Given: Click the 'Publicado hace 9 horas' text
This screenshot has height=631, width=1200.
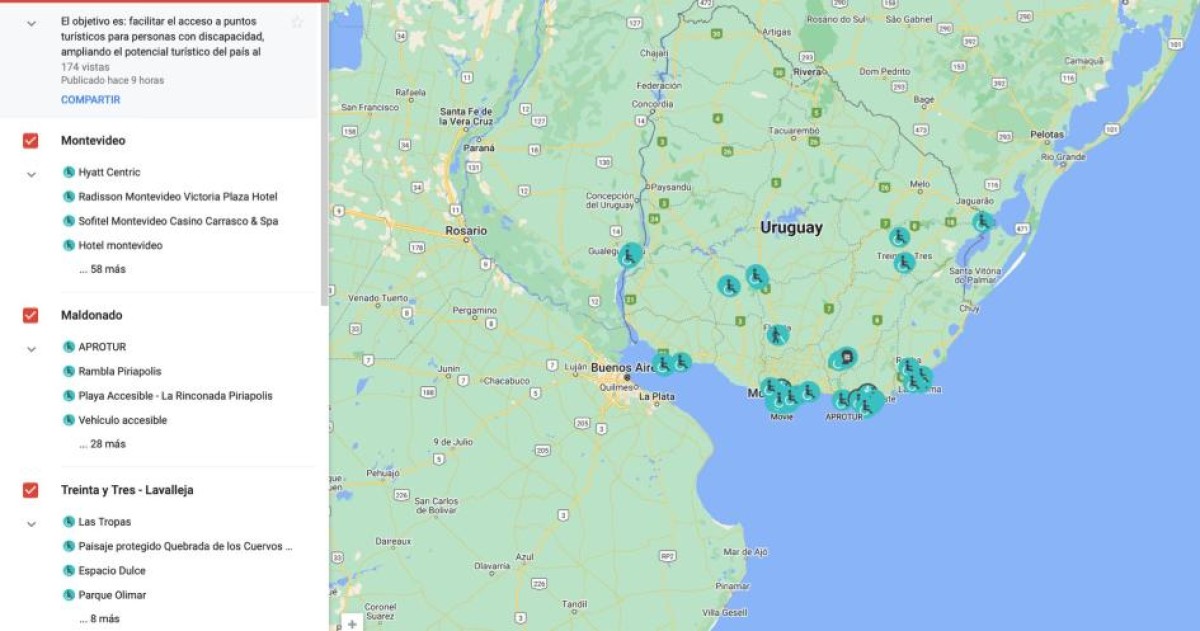Looking at the screenshot, I should click(112, 80).
